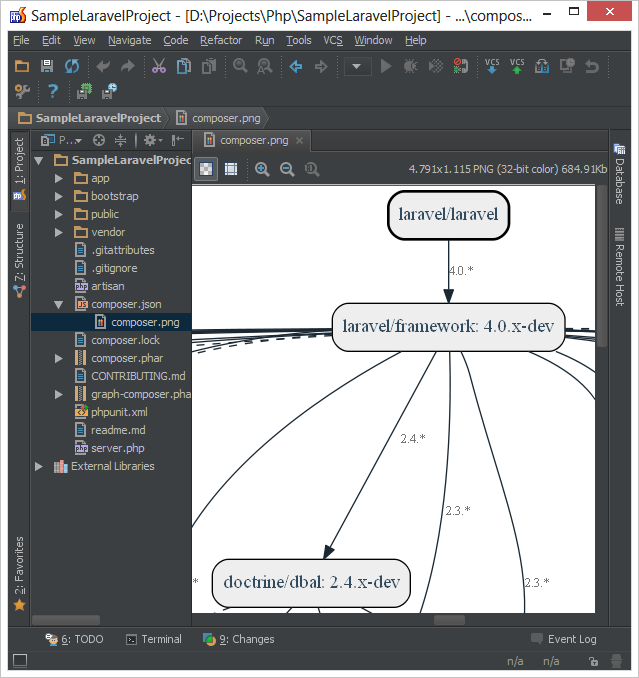Image resolution: width=639 pixels, height=678 pixels.
Task: Click the Run with Coverage icon
Action: [435, 67]
